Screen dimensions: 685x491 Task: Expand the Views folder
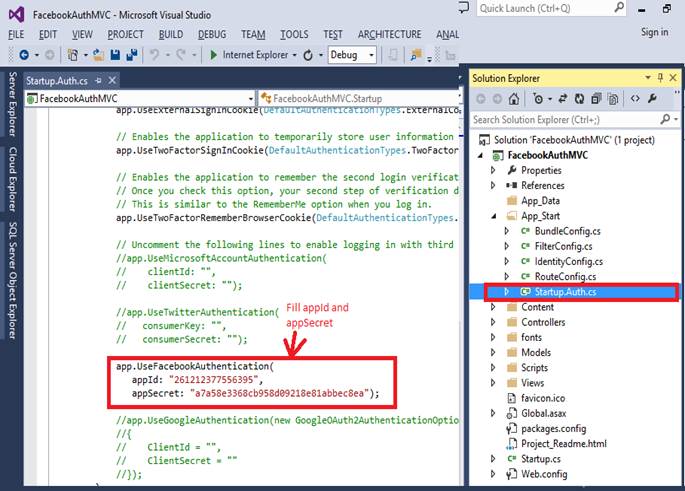click(x=493, y=383)
